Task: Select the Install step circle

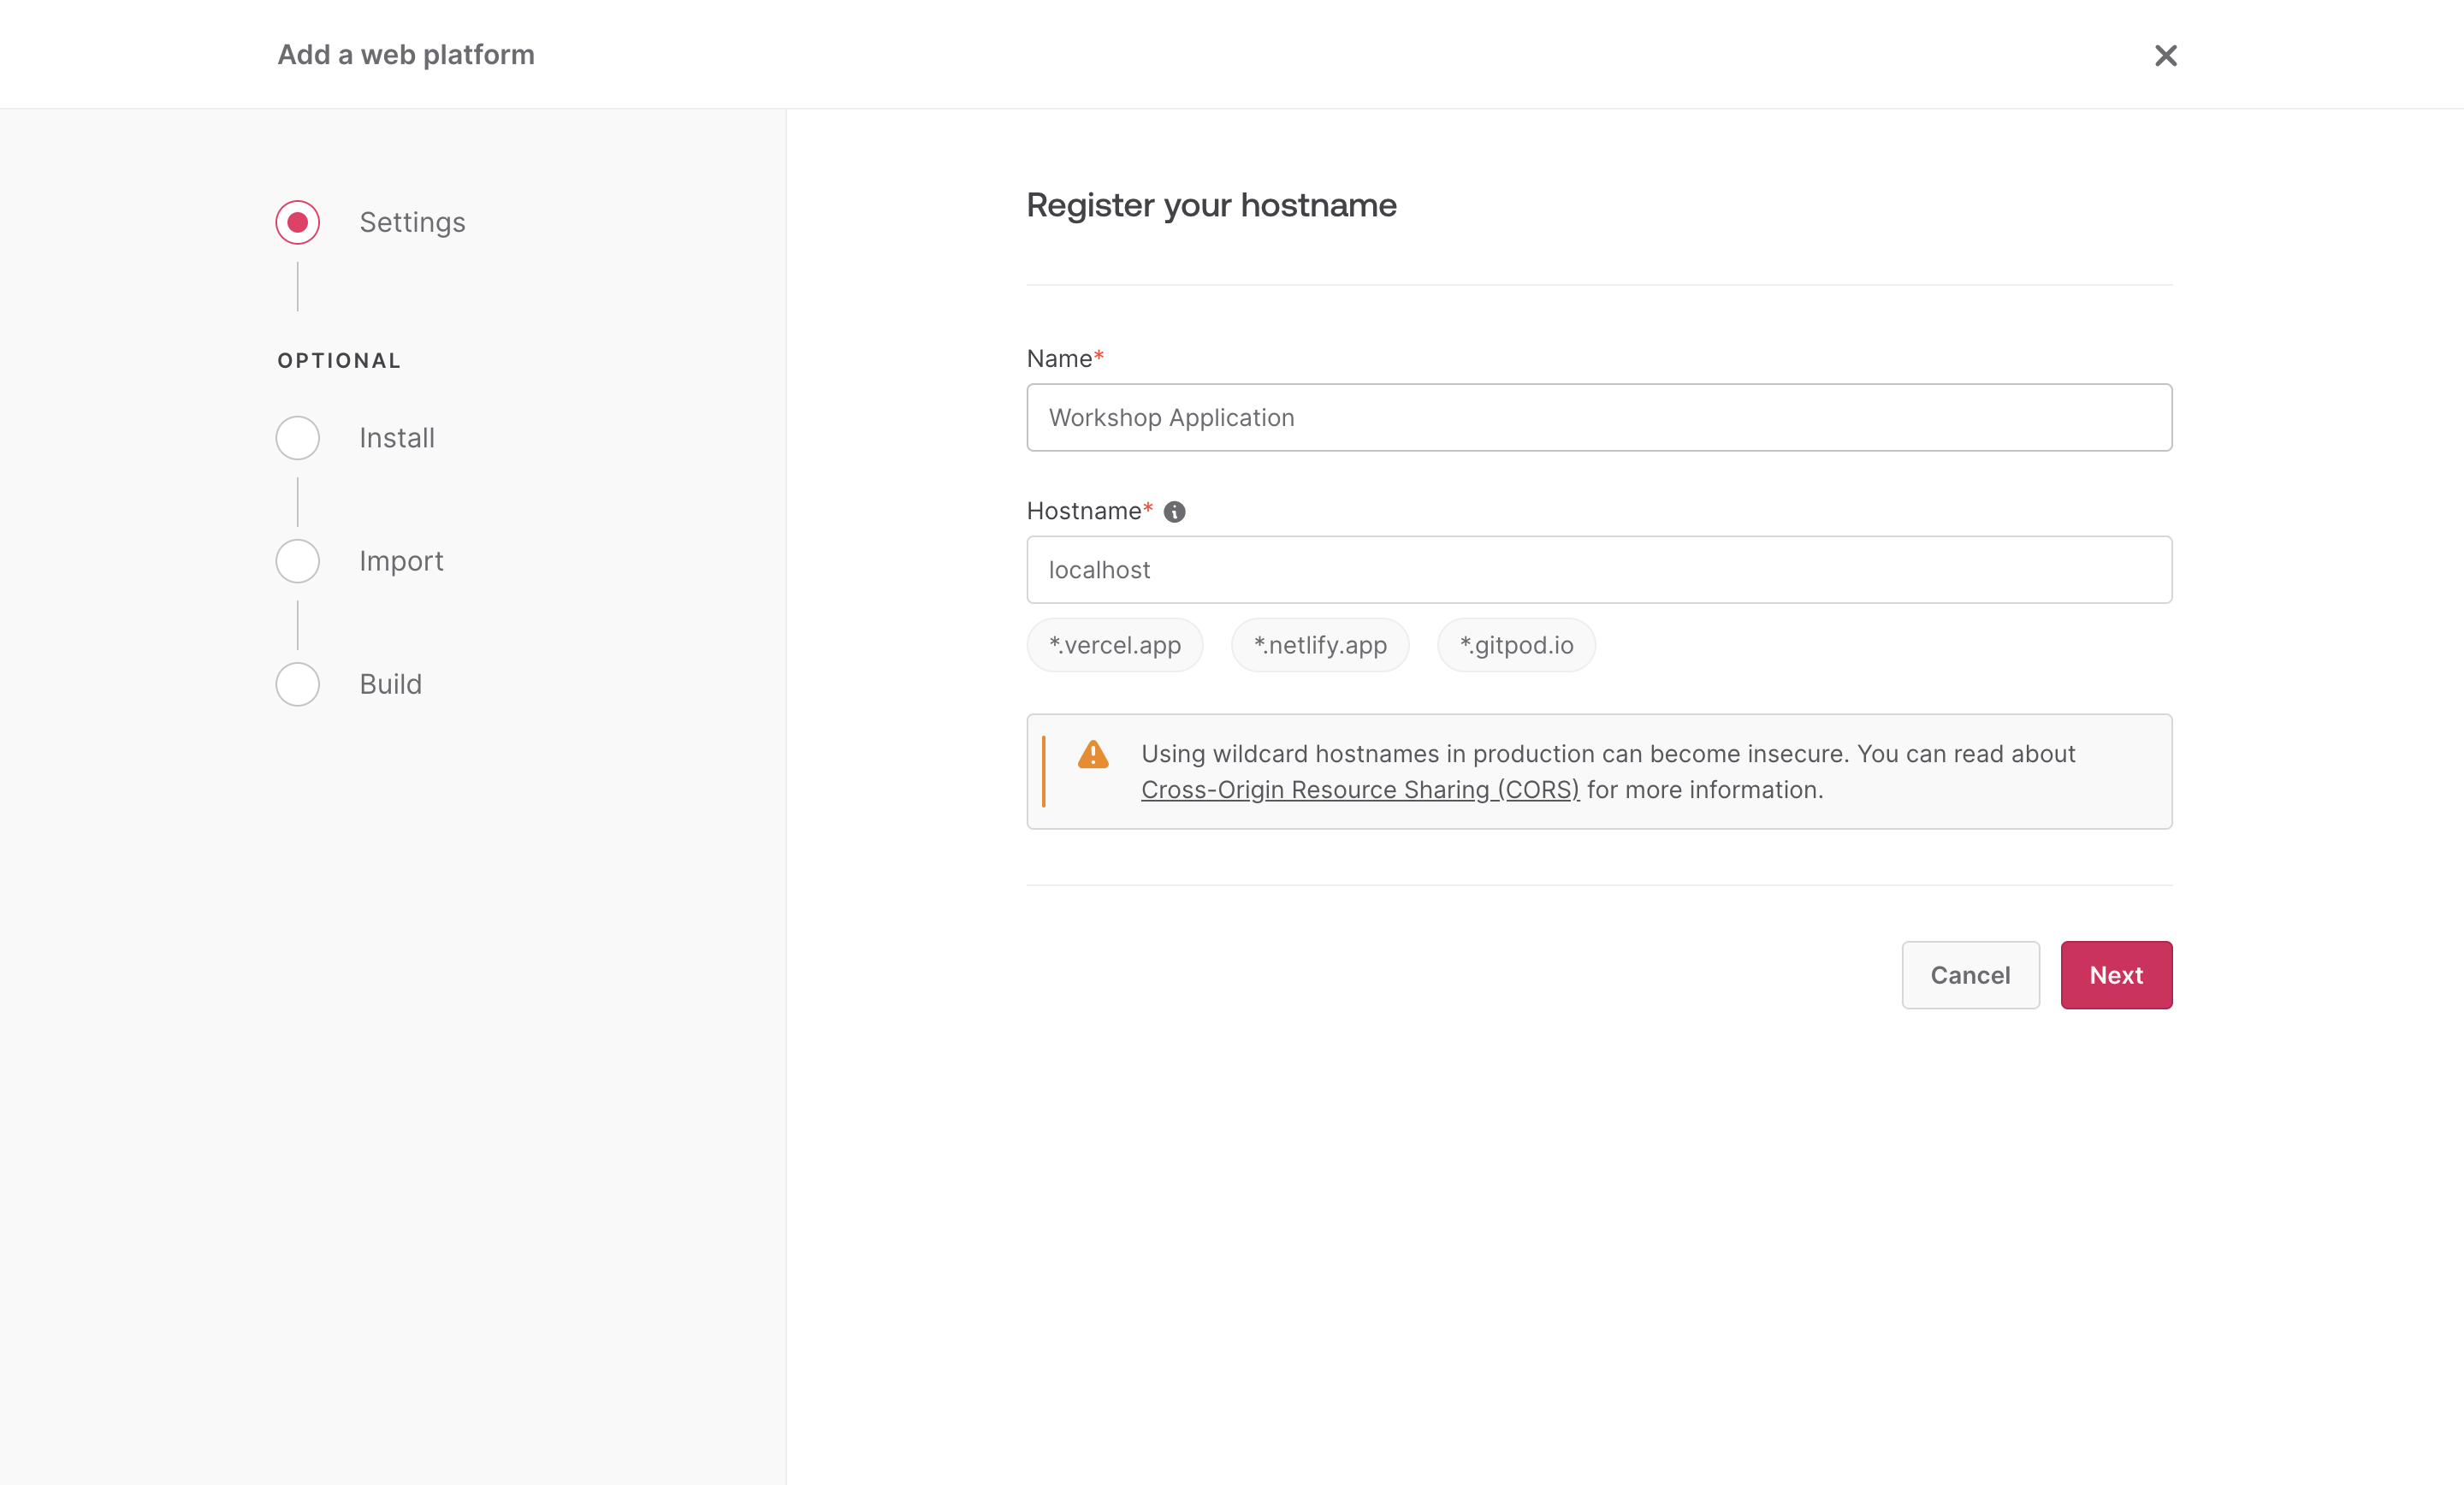Action: (x=297, y=437)
